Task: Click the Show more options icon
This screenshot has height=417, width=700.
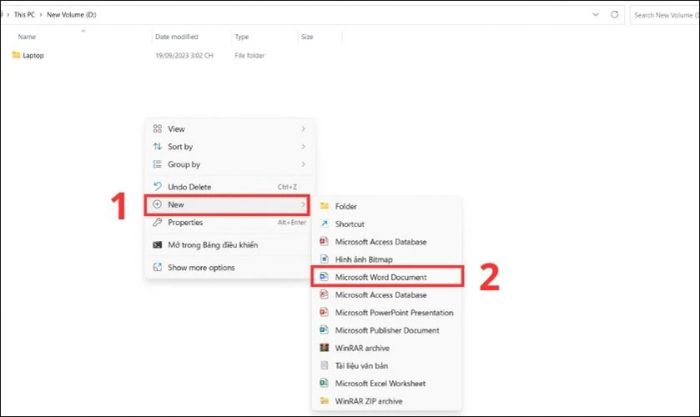Action: 157,267
